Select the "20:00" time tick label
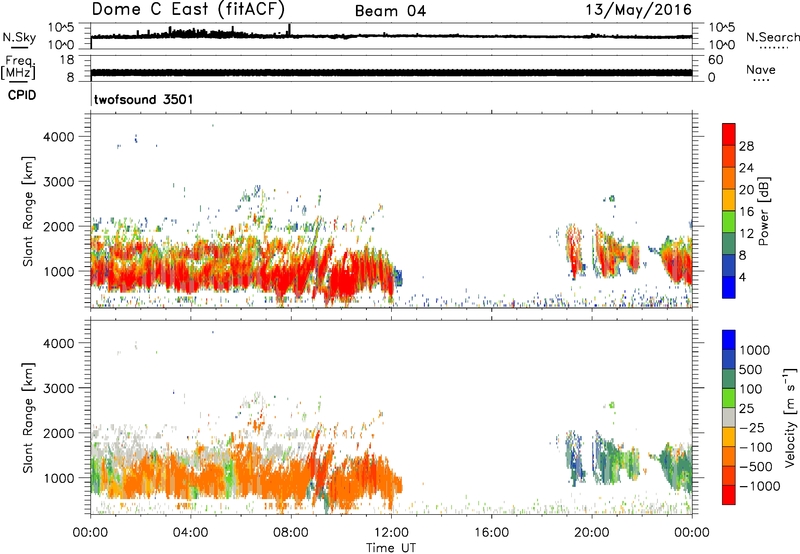Viewport: 800px width, 554px height. 591,533
